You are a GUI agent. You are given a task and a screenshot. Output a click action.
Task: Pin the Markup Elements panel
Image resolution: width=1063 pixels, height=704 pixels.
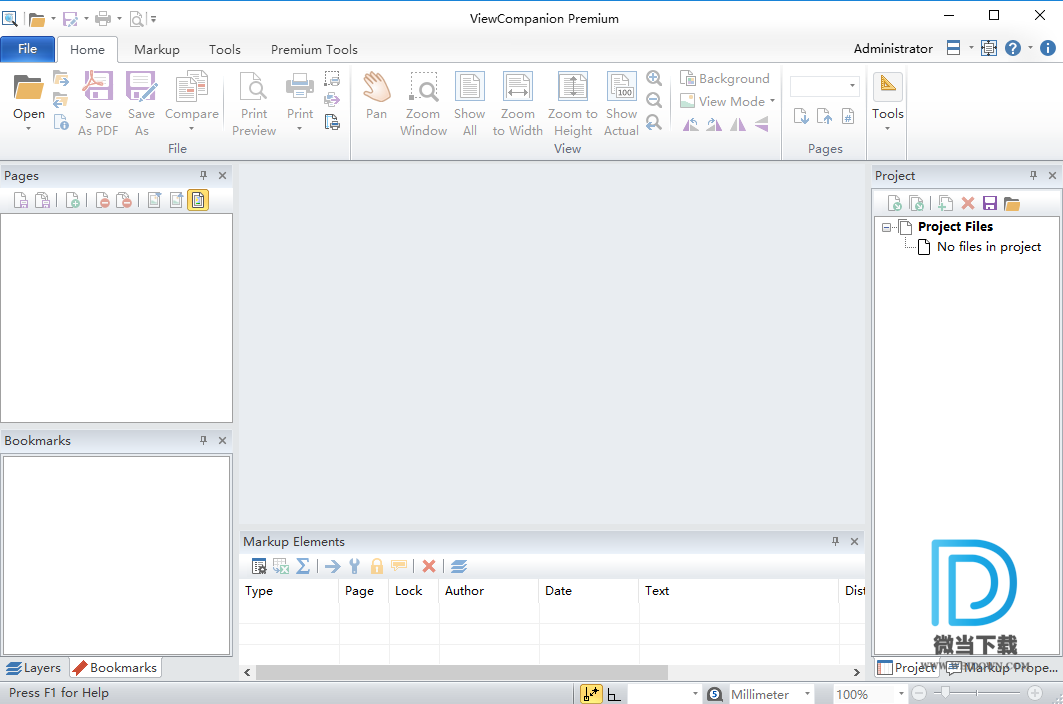pos(835,541)
